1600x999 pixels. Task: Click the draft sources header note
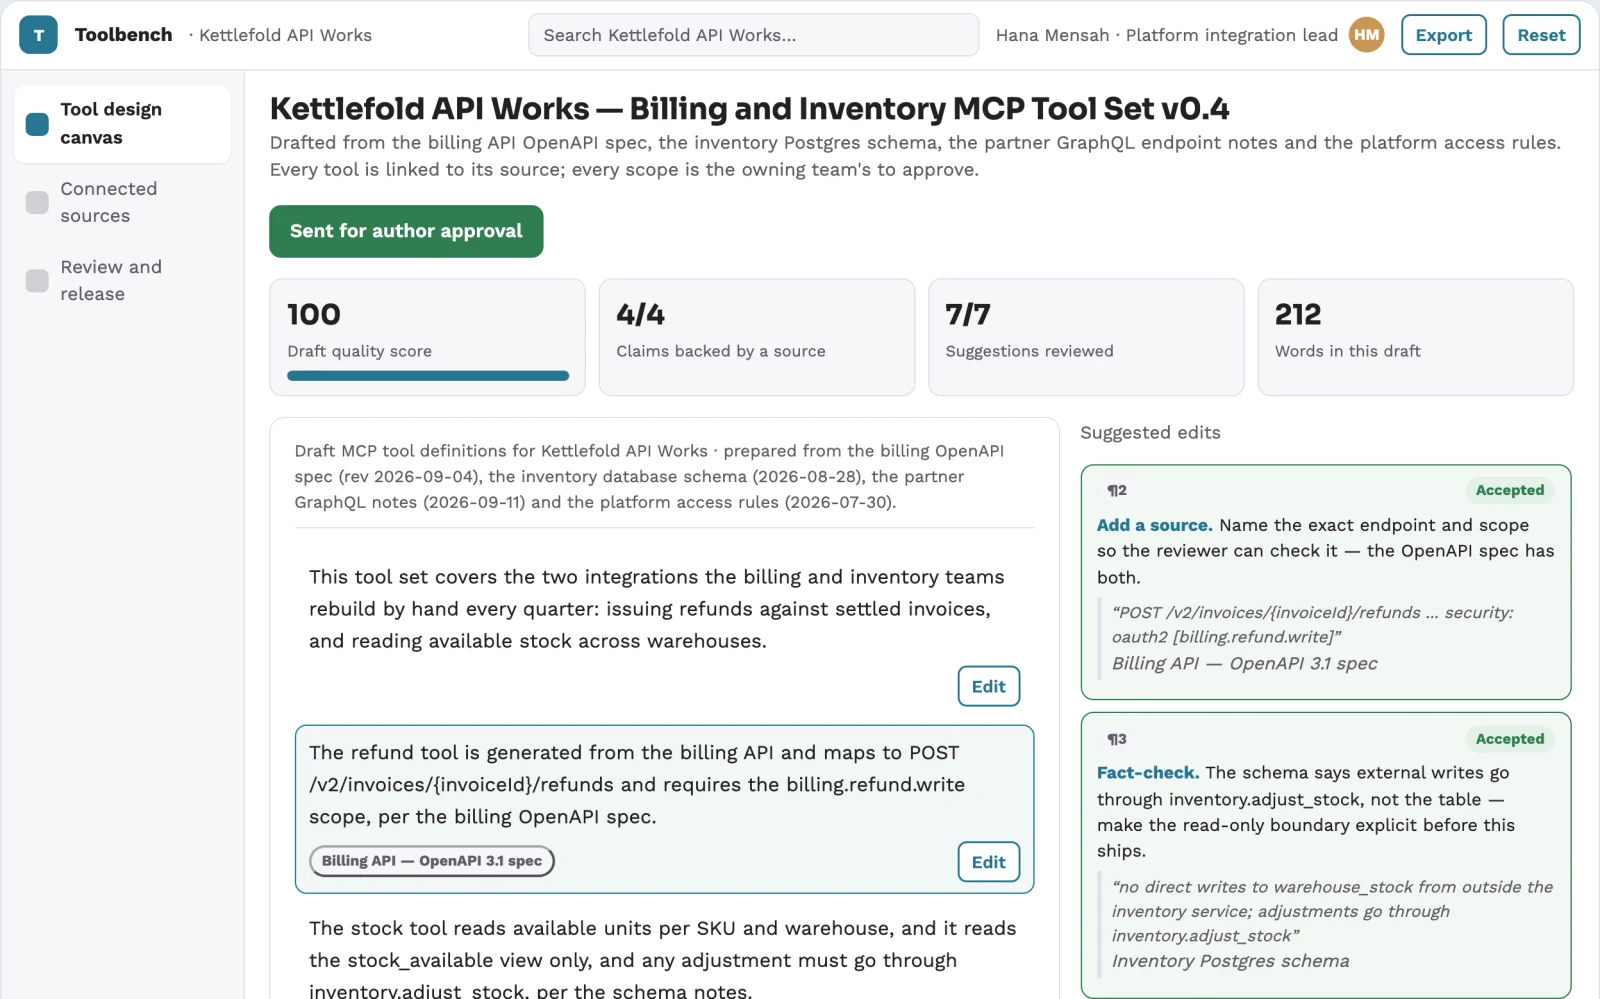point(650,477)
